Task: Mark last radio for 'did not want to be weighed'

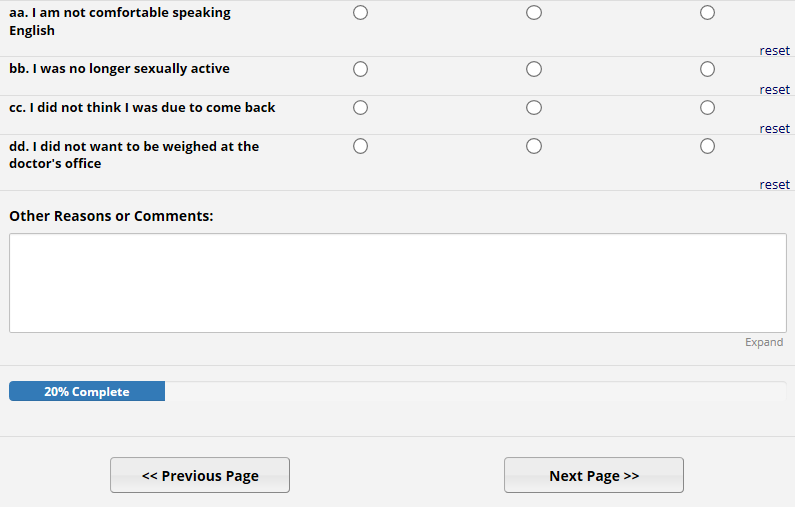Action: pyautogui.click(x=708, y=147)
